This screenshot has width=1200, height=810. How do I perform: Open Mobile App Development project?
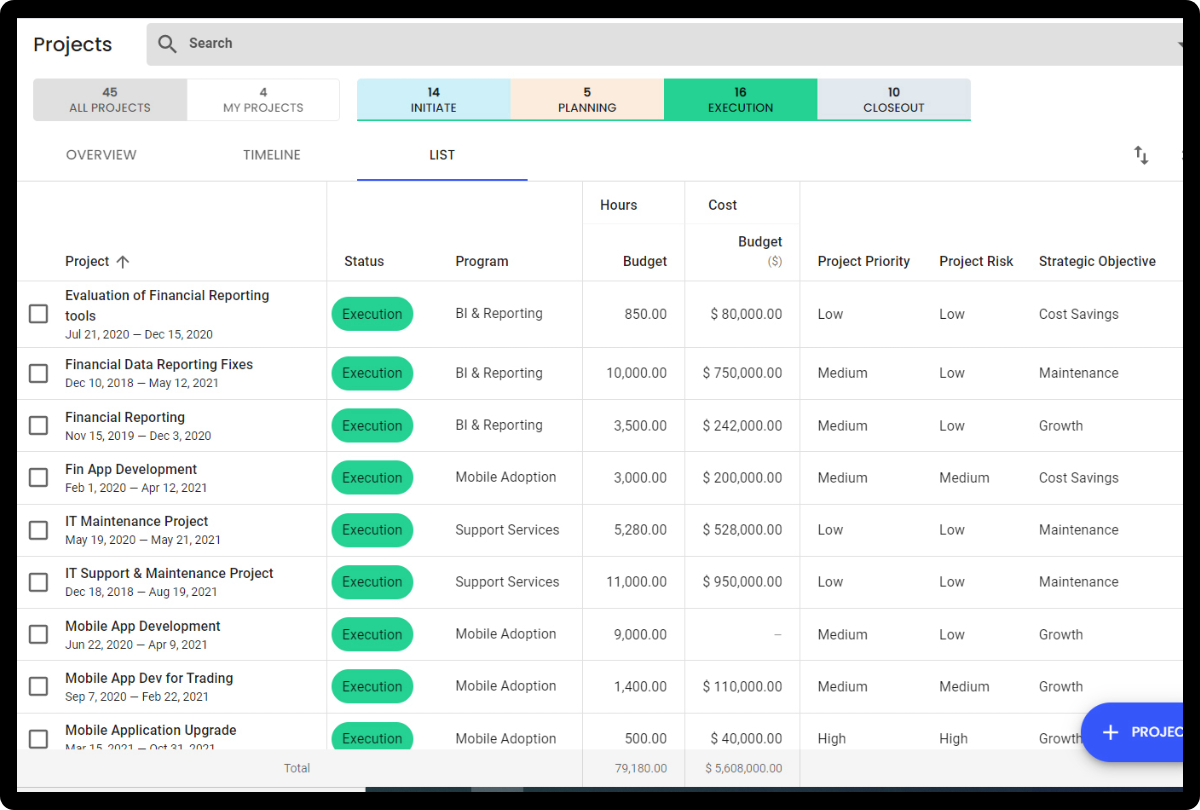coord(143,626)
